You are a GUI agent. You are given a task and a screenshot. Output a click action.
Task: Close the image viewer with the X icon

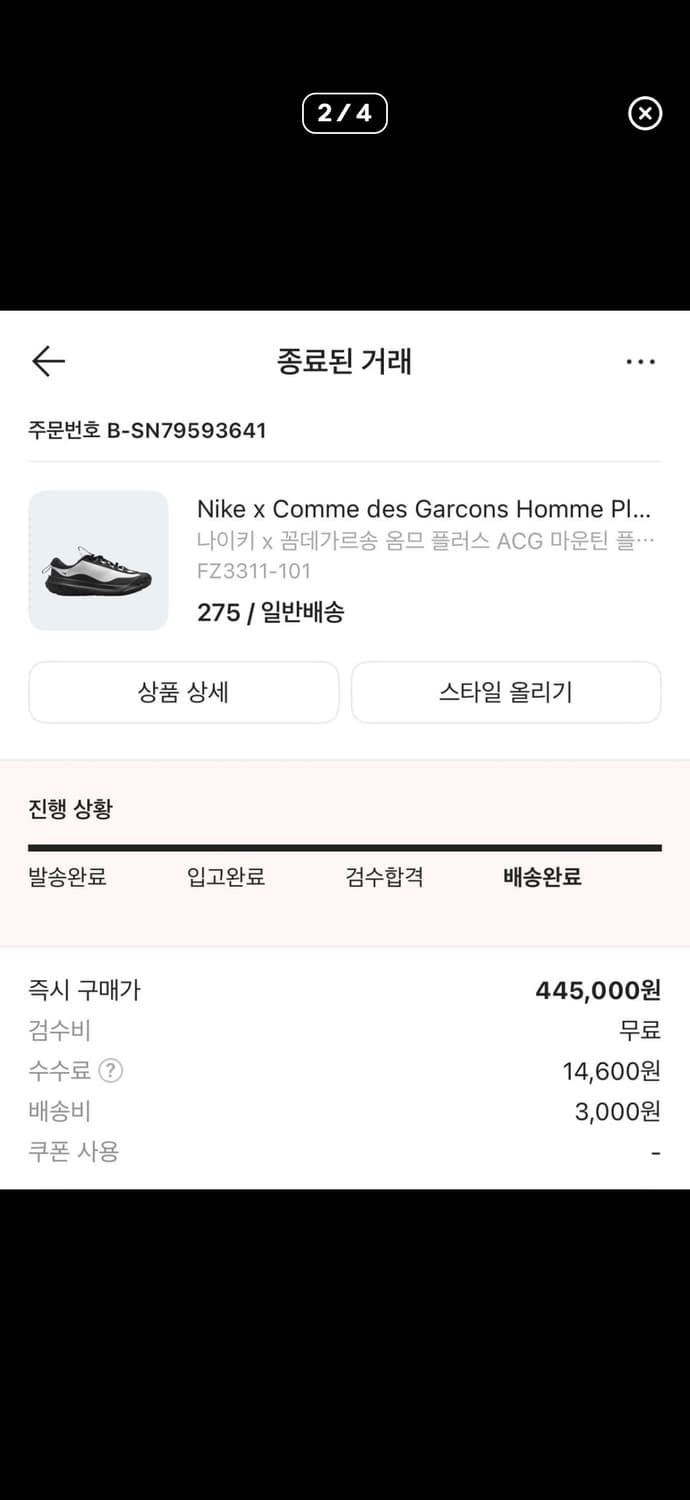point(644,114)
